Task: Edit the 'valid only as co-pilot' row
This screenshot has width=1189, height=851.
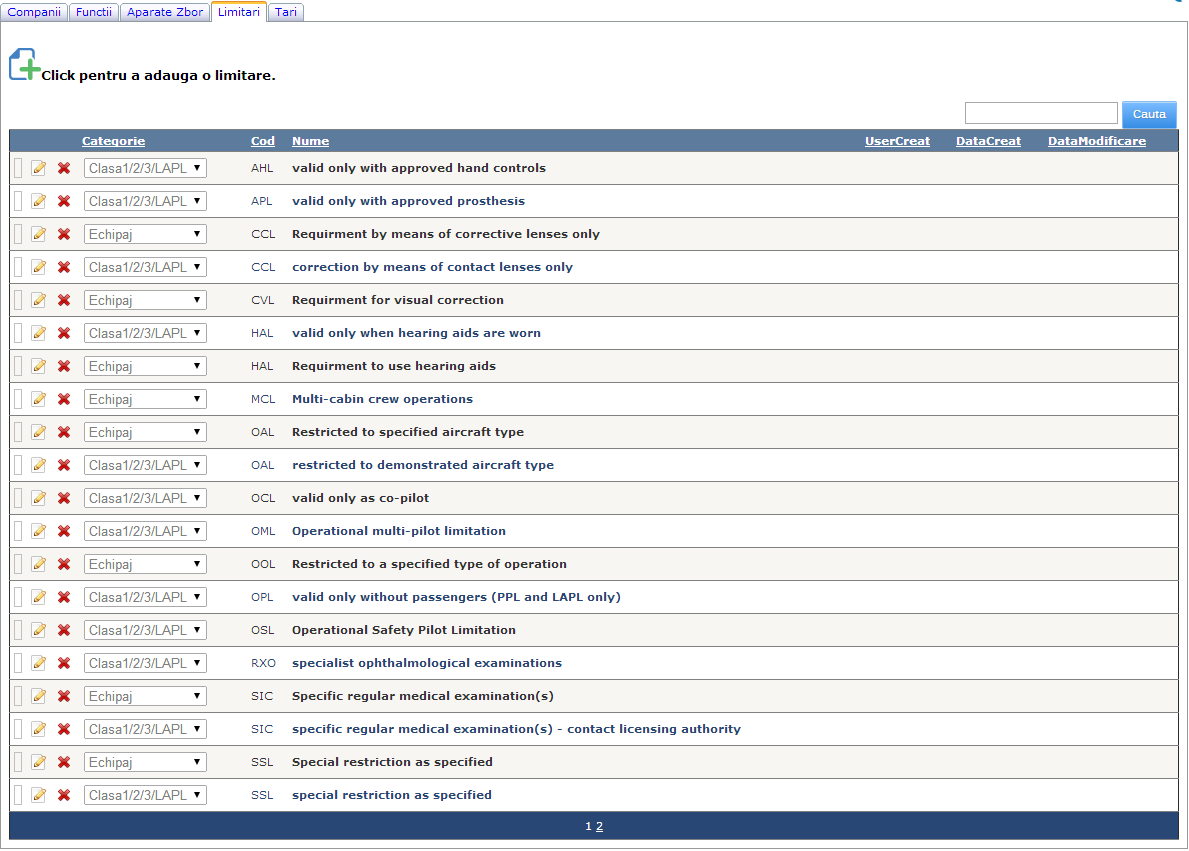Action: tap(39, 498)
